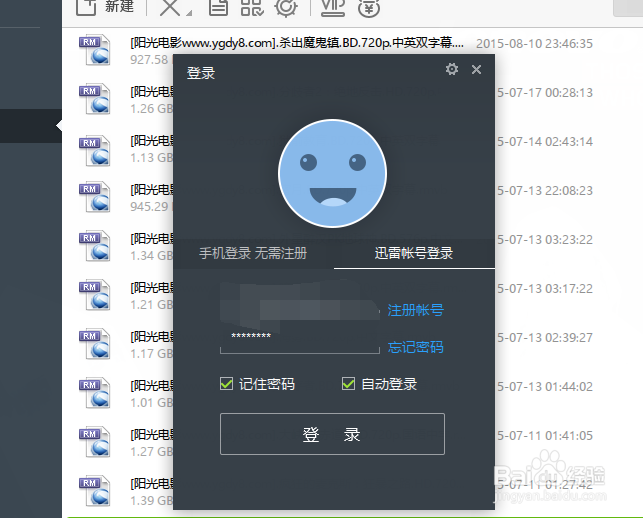Click the blue smiley avatar

(x=332, y=173)
